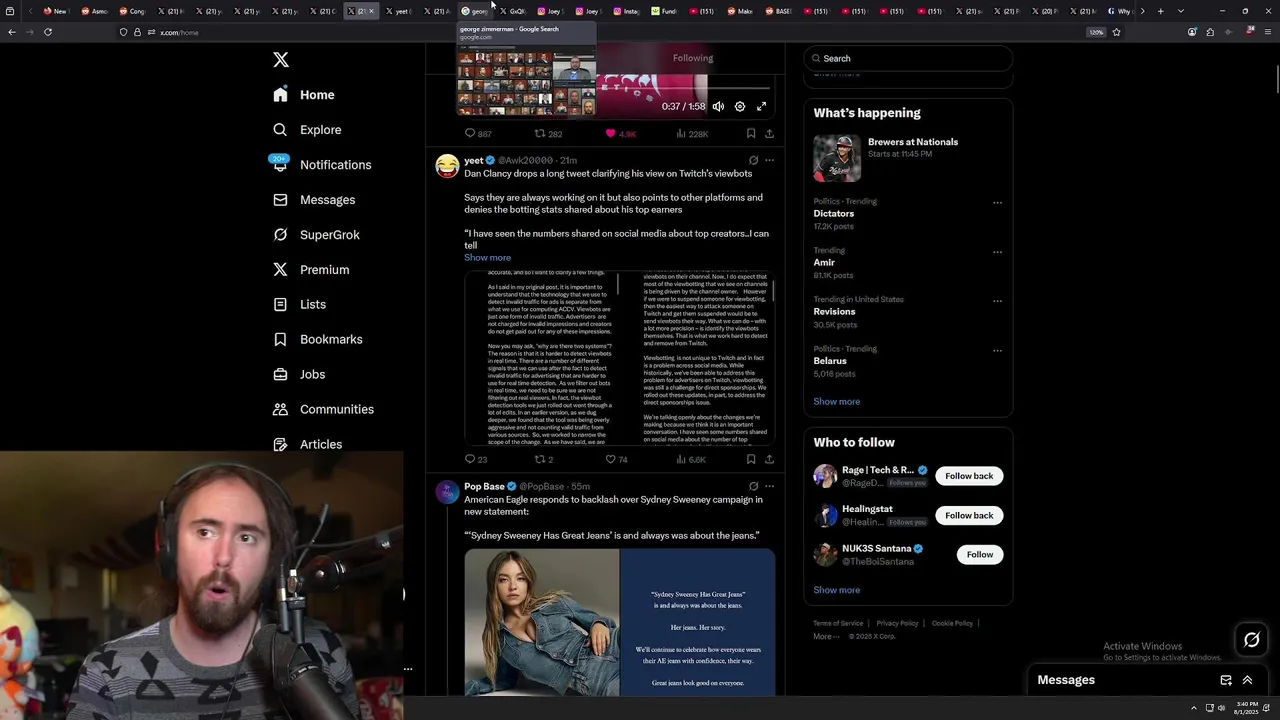Unlike the top video post (4.9K)
Screen dimensions: 1280x720
[619, 133]
